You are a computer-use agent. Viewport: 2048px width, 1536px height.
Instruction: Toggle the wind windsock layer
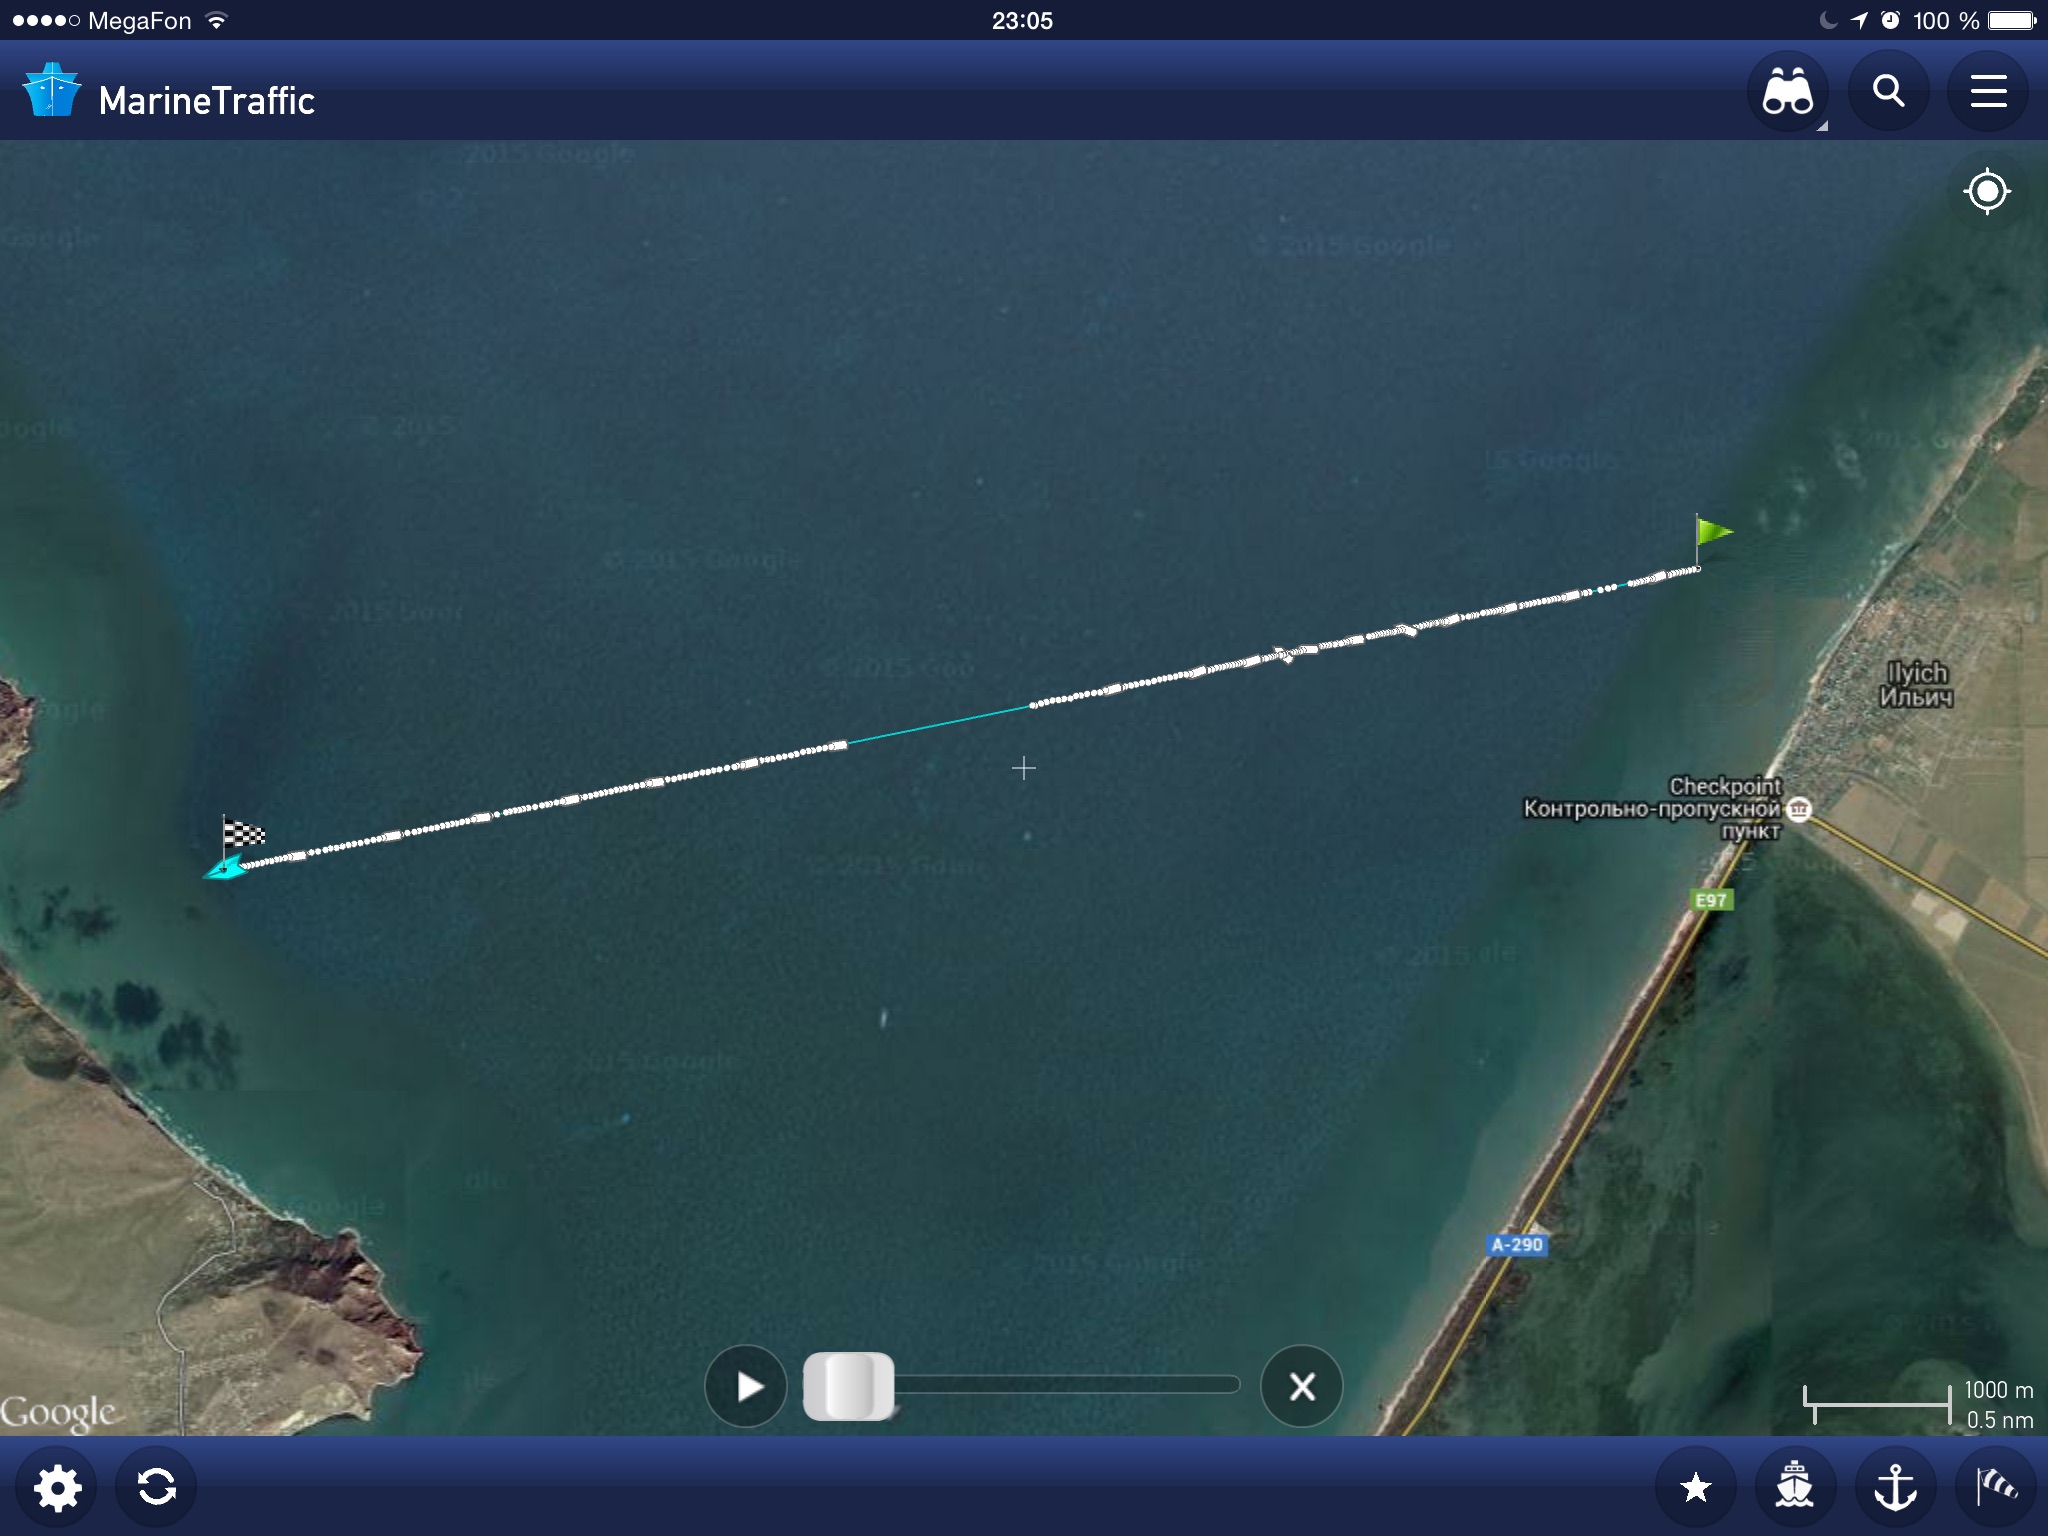point(1995,1487)
